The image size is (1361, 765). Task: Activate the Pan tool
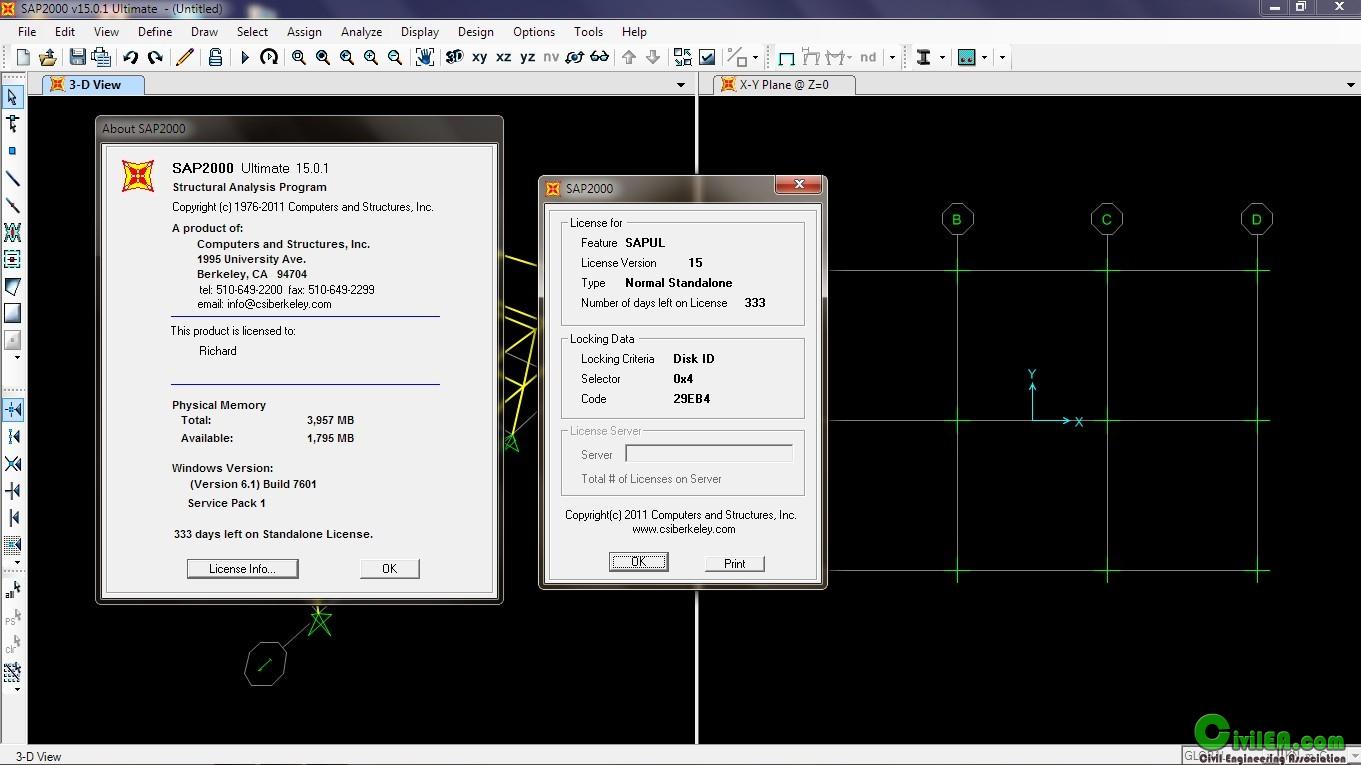tap(424, 57)
